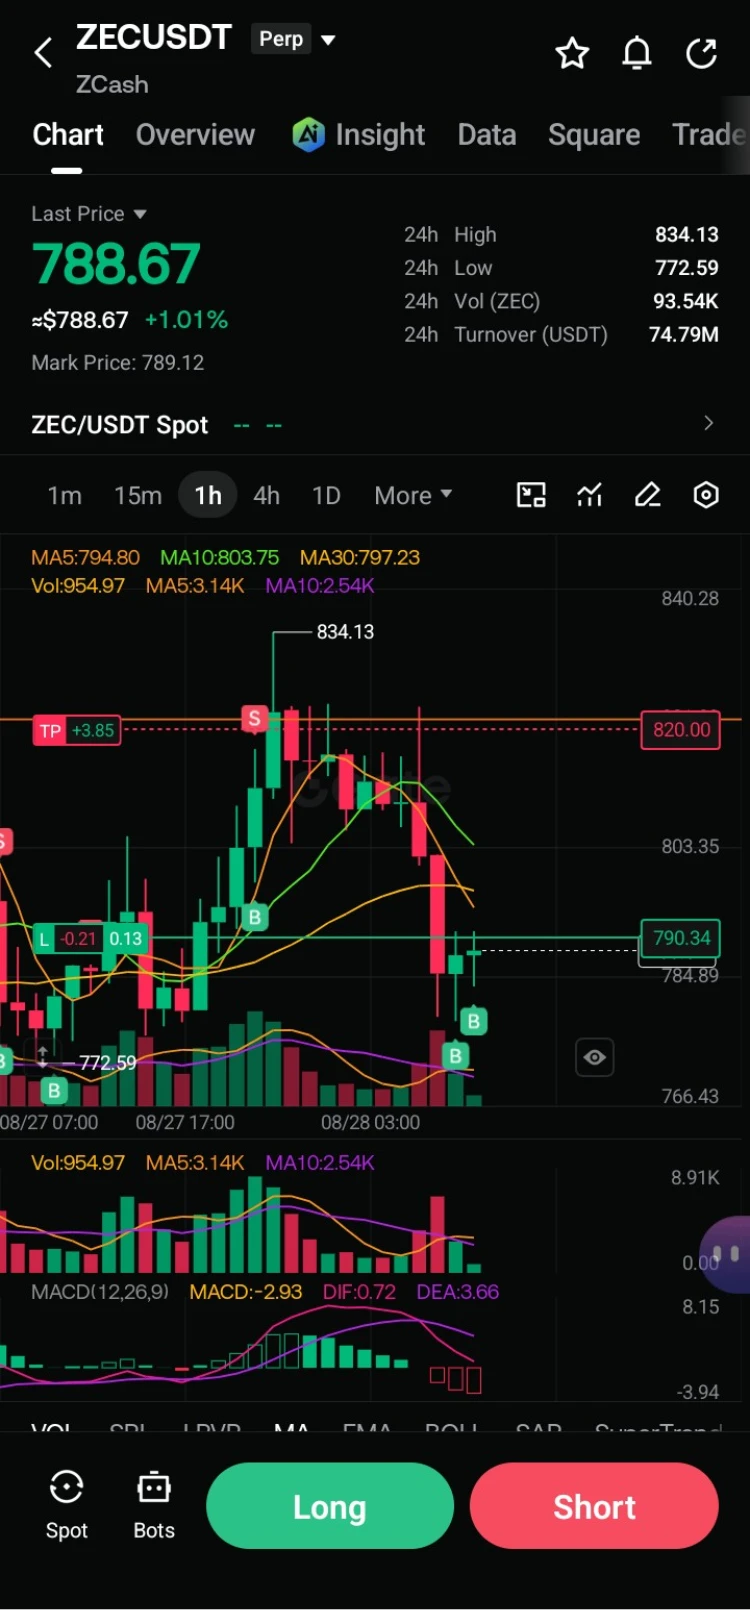
Task: Select the 15m timeframe
Action: click(138, 495)
